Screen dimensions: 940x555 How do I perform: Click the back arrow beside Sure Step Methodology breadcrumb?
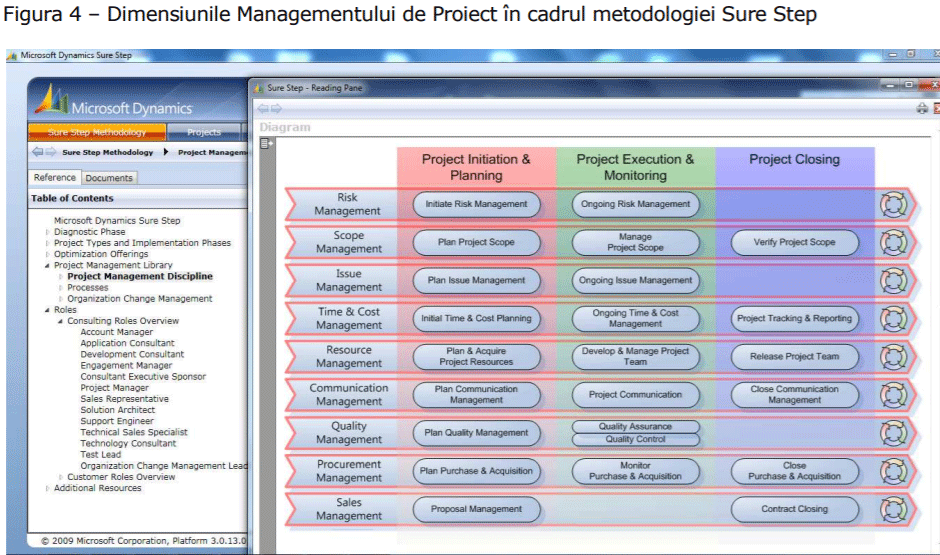coord(38,153)
